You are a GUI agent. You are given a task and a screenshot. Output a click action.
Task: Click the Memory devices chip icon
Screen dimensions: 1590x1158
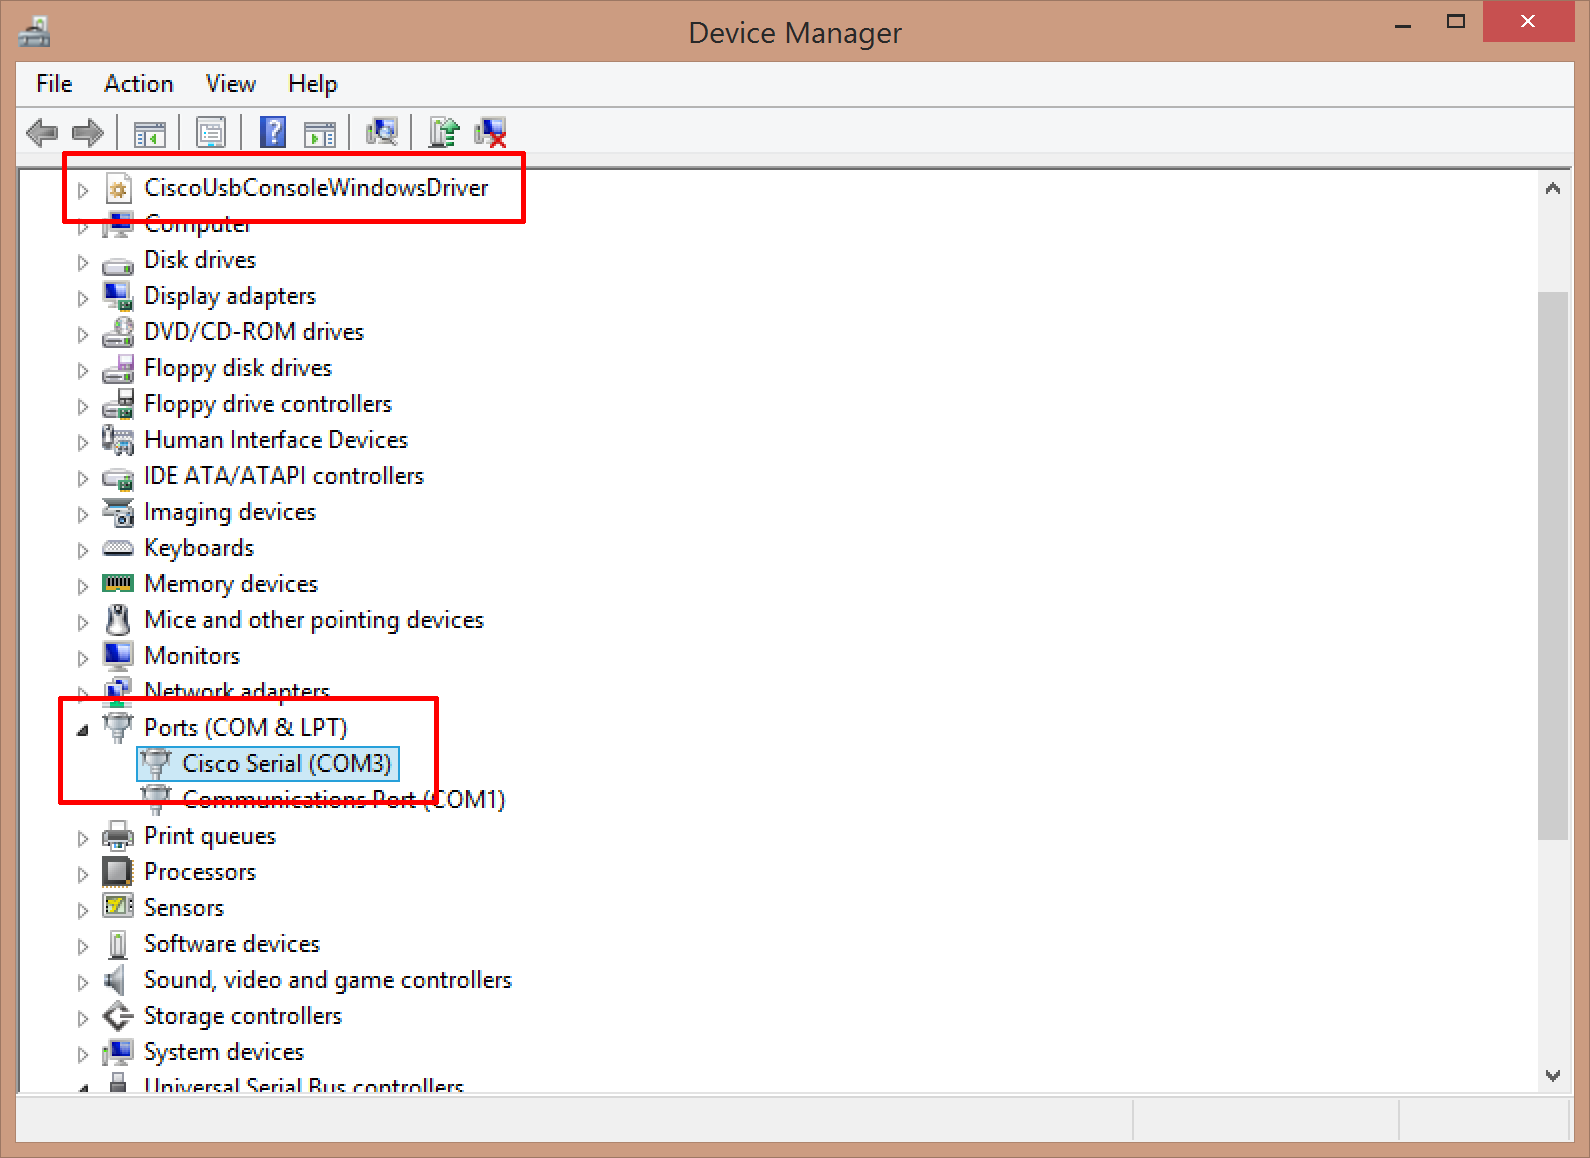(118, 583)
